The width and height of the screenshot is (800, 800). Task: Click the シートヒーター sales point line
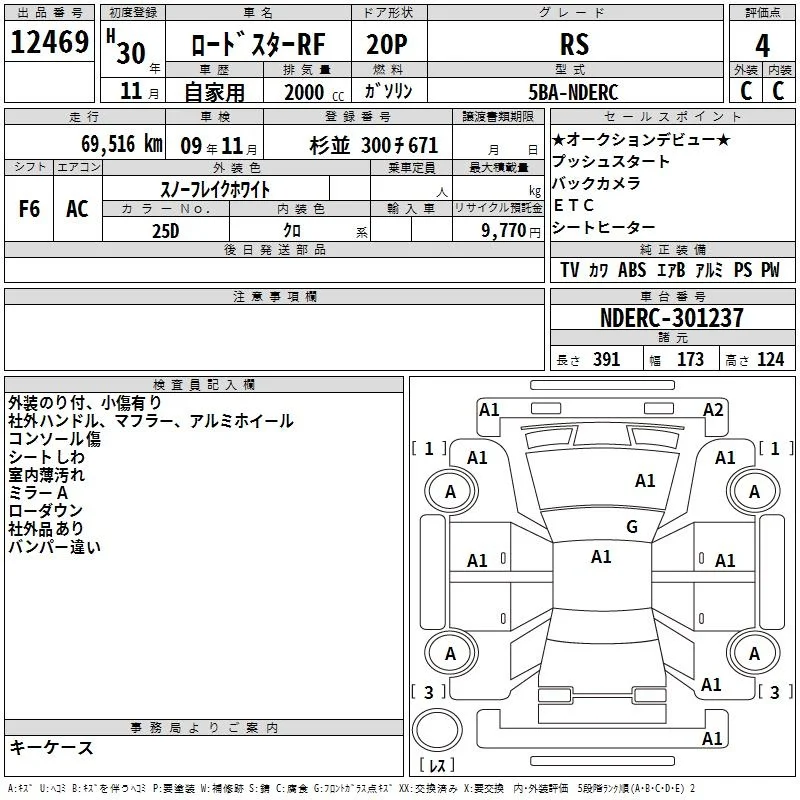604,227
